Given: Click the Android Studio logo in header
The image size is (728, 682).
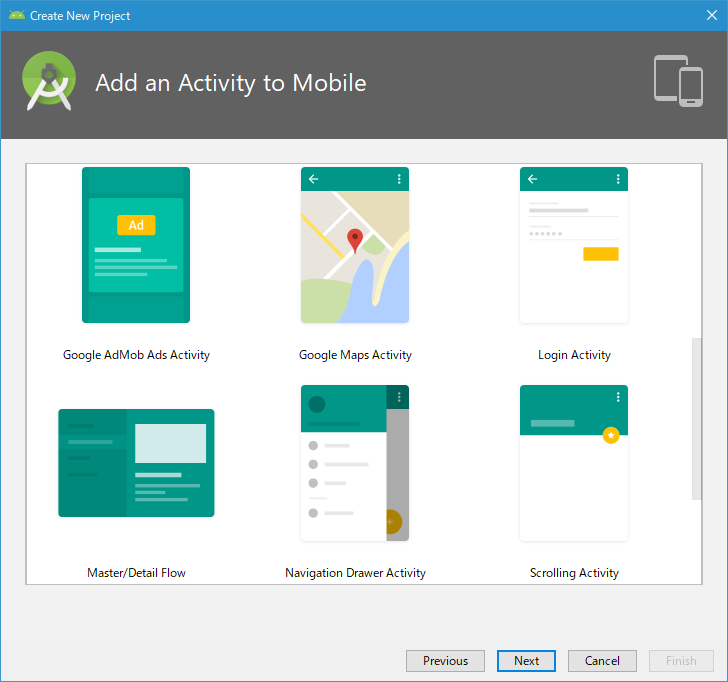Looking at the screenshot, I should tap(49, 81).
